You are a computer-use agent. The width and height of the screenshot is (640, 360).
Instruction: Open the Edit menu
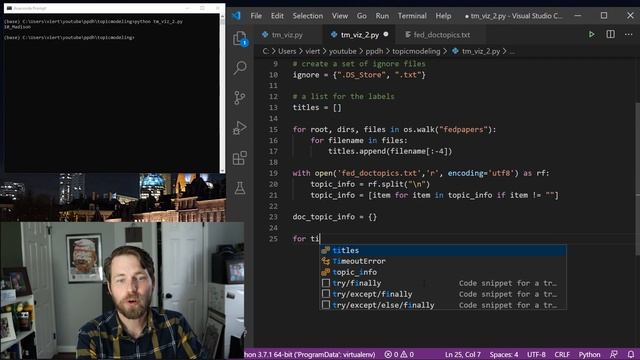277,16
